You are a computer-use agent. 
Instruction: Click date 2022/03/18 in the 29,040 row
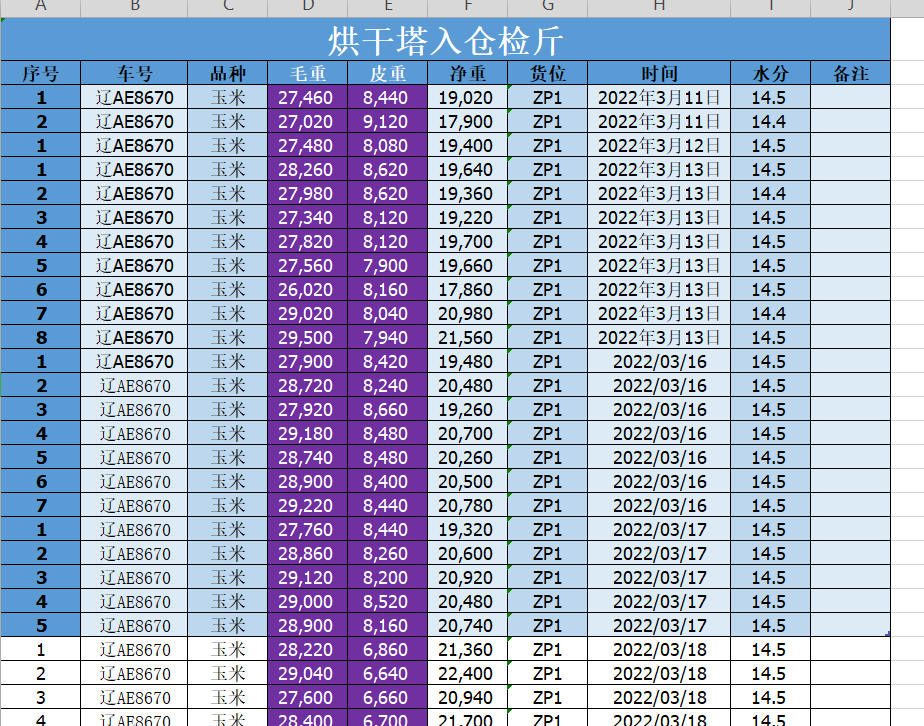(659, 674)
